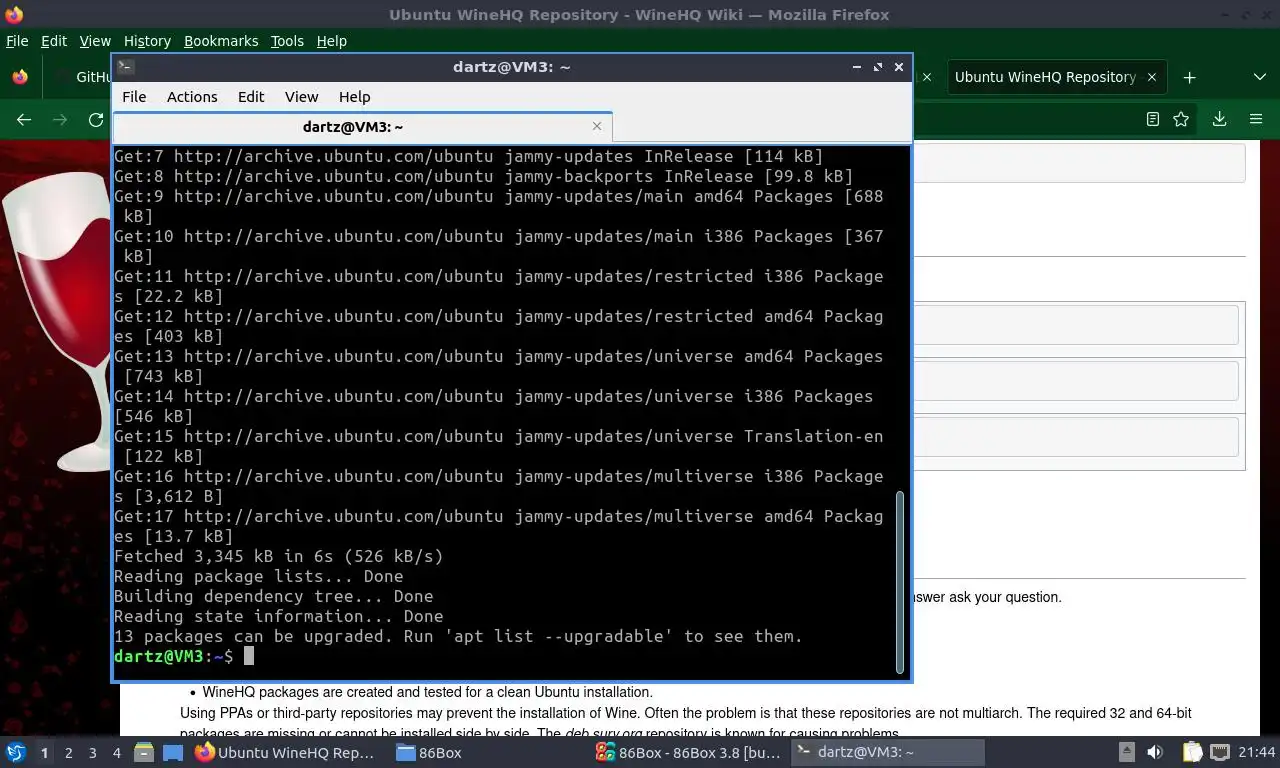Switch to workspace 3
Viewport: 1280px width, 768px height.
click(92, 752)
